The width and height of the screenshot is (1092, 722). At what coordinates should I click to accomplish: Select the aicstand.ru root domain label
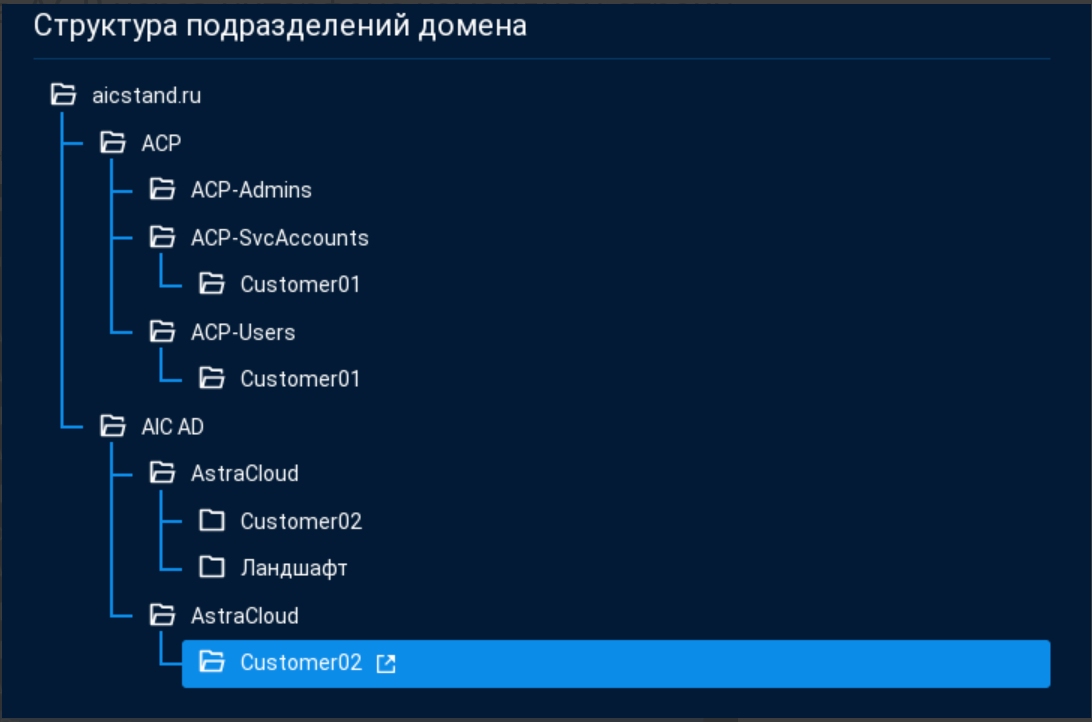coord(146,96)
